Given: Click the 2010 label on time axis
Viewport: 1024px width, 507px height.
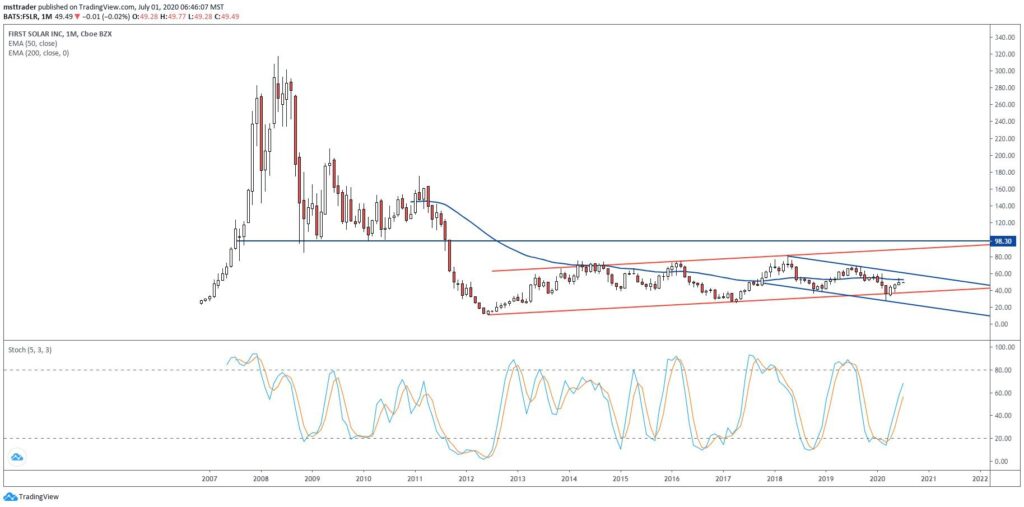Looking at the screenshot, I should (363, 478).
